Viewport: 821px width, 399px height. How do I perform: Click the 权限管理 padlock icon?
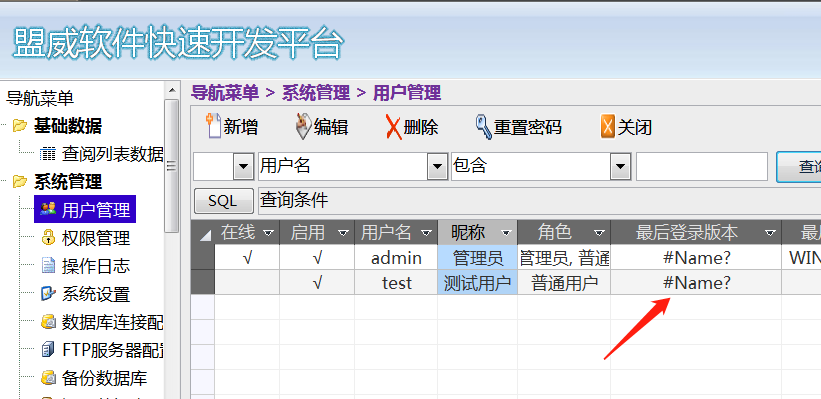48,238
